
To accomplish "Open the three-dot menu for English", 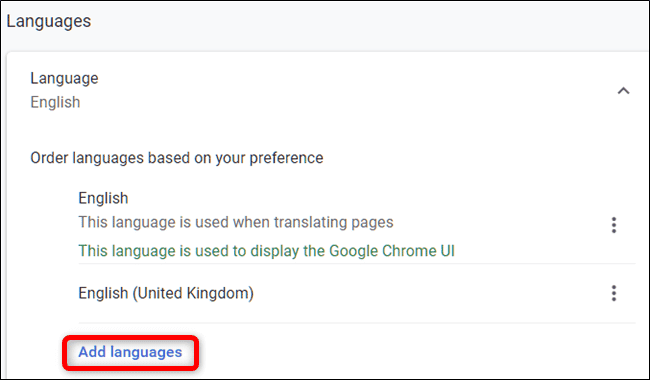I will click(614, 225).
